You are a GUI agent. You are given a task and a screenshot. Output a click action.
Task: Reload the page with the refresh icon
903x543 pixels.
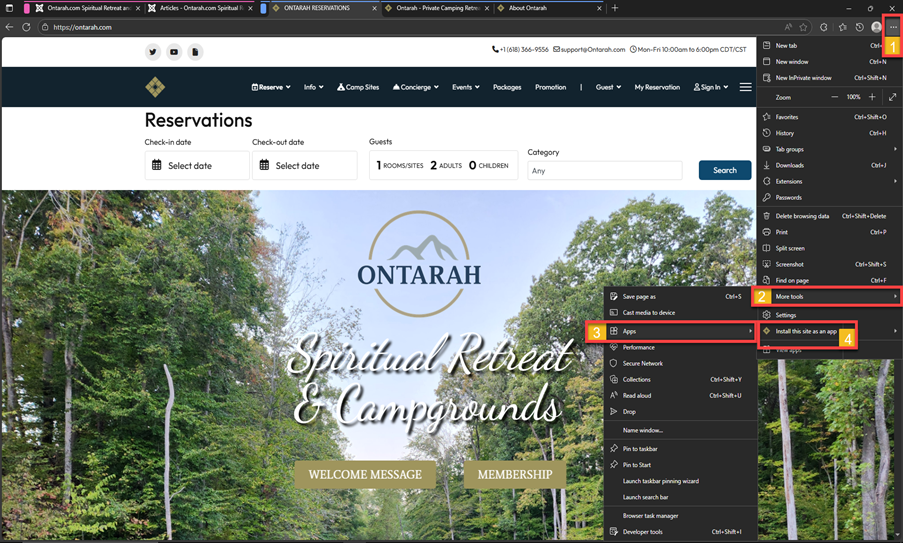pyautogui.click(x=26, y=27)
